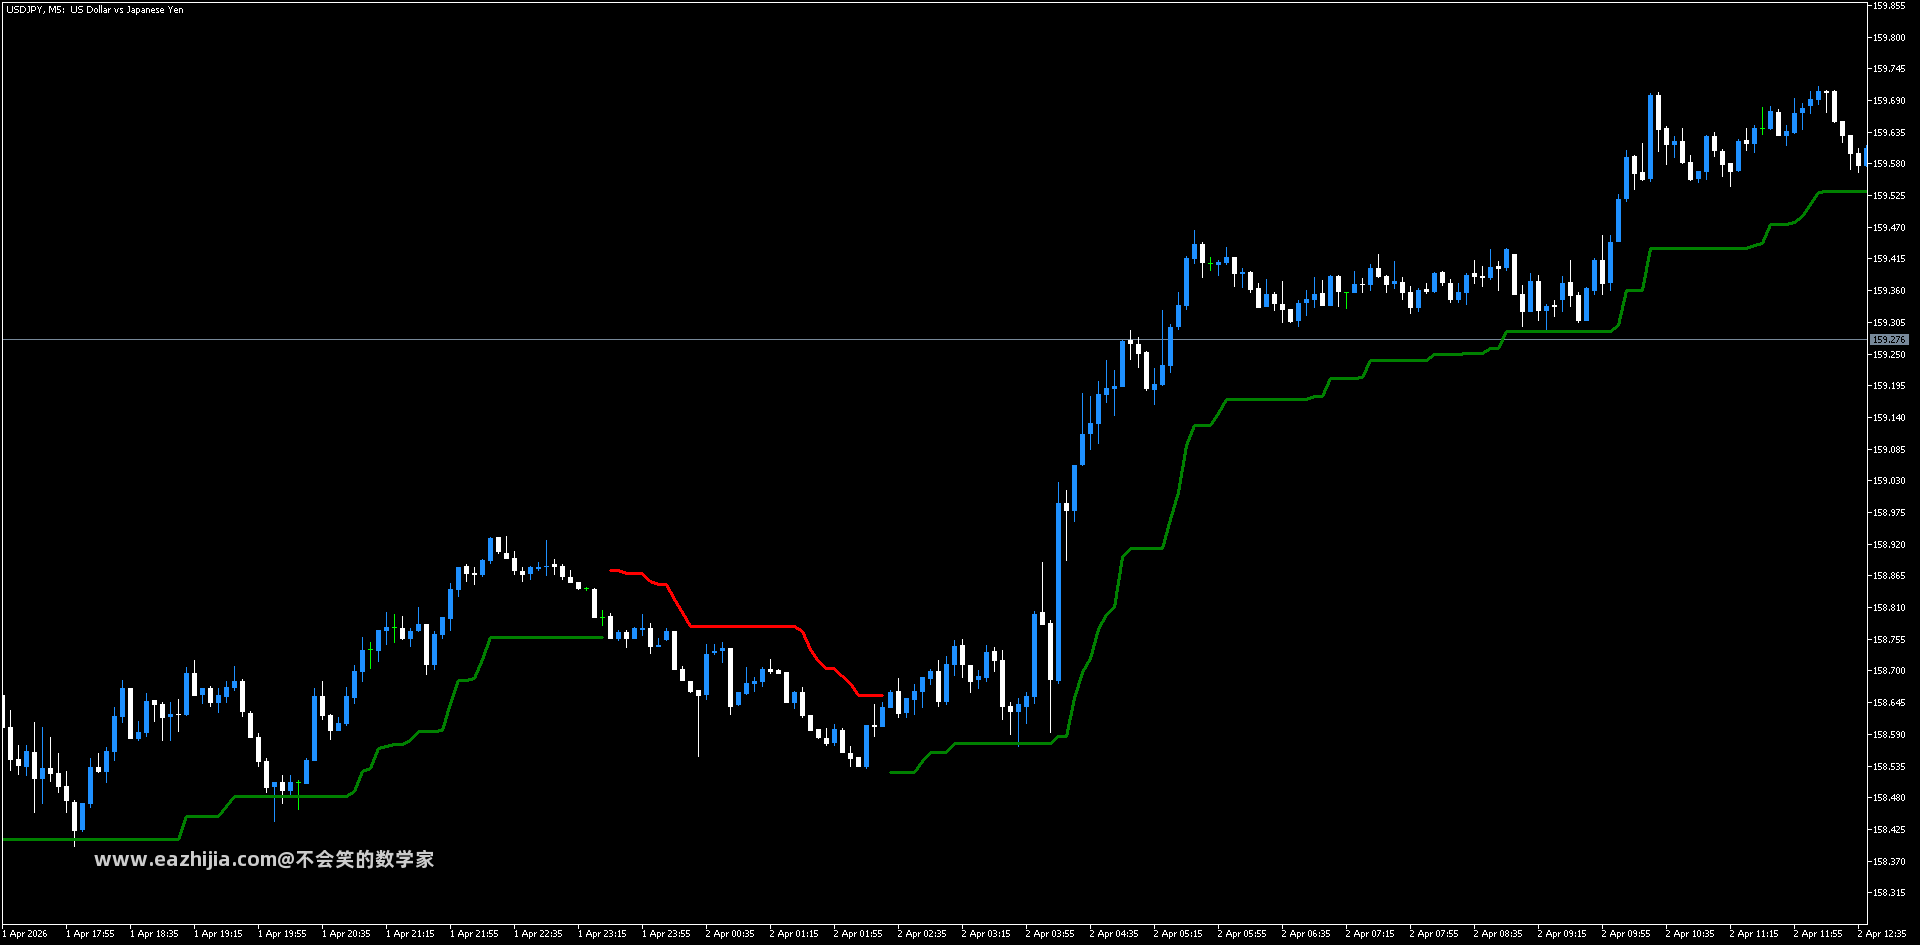Click the 158.700 price scale label
Image resolution: width=1920 pixels, height=945 pixels.
1889,671
